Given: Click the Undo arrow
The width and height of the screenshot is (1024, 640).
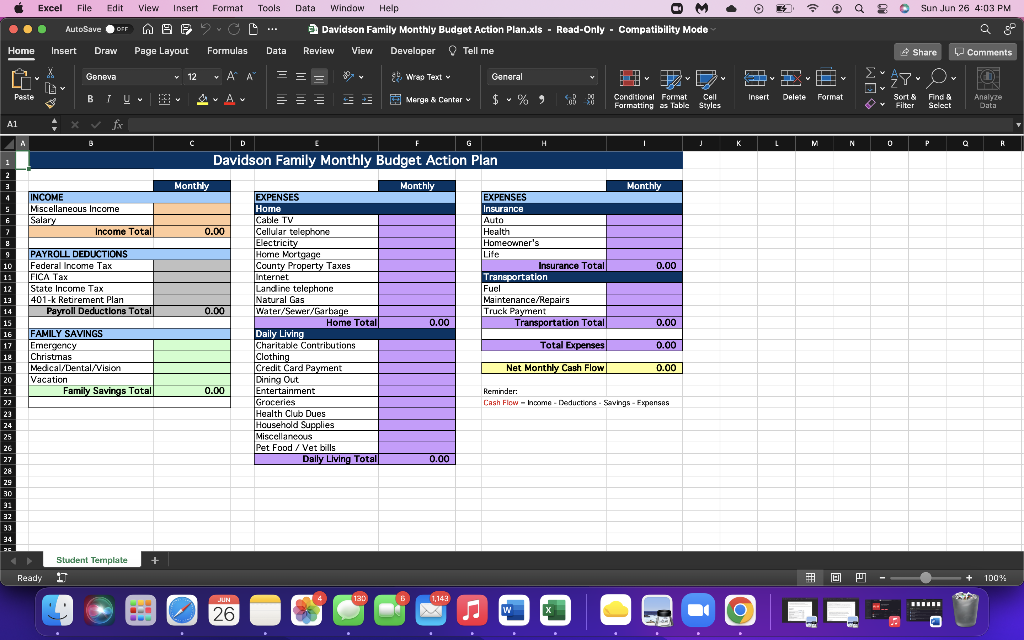Looking at the screenshot, I should click(x=206, y=29).
